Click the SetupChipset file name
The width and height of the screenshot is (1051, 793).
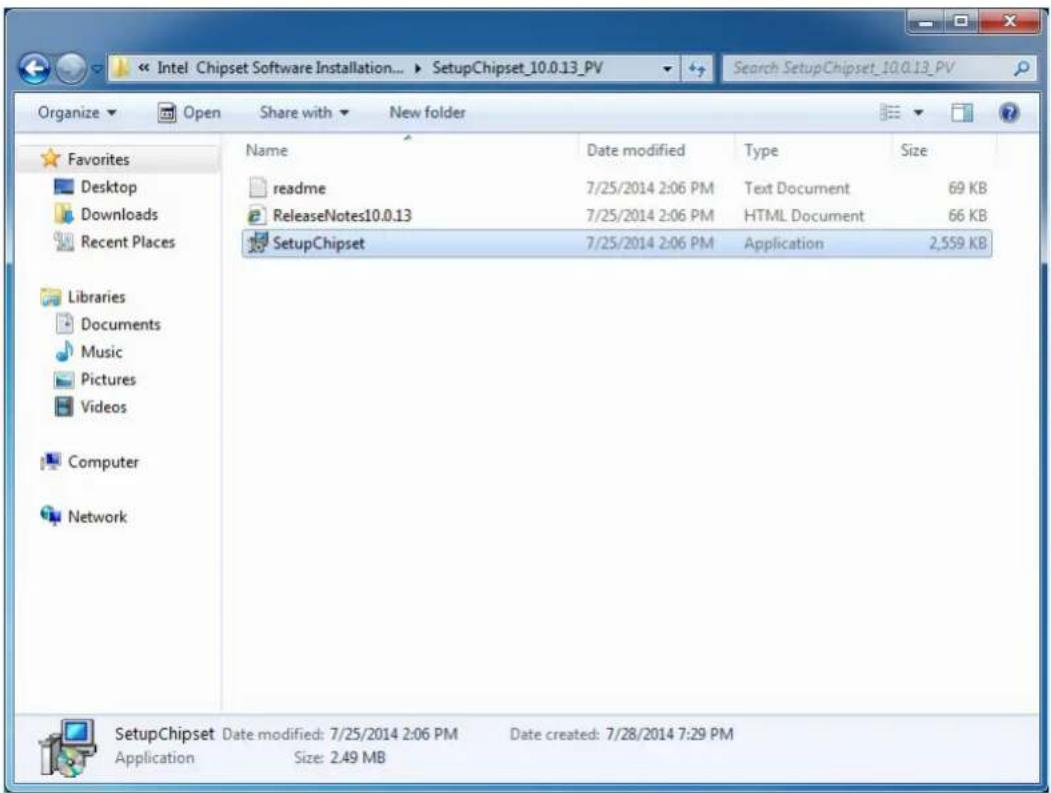click(318, 243)
